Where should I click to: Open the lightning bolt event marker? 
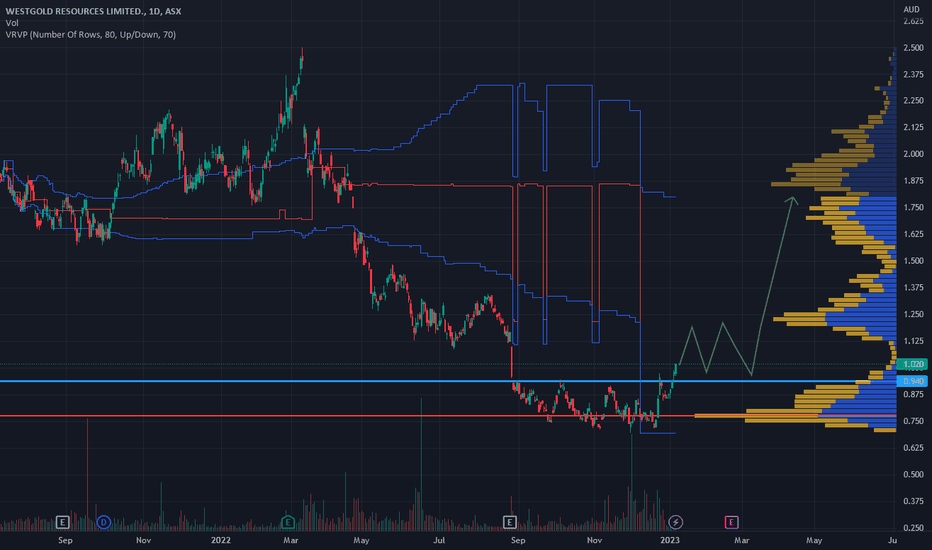pos(675,523)
